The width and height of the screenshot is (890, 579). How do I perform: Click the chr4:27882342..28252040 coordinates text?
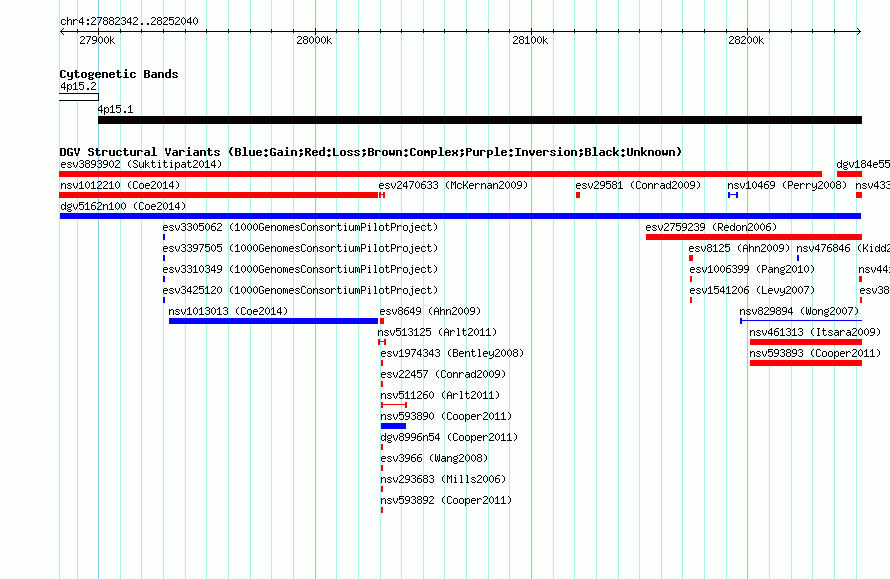click(129, 22)
